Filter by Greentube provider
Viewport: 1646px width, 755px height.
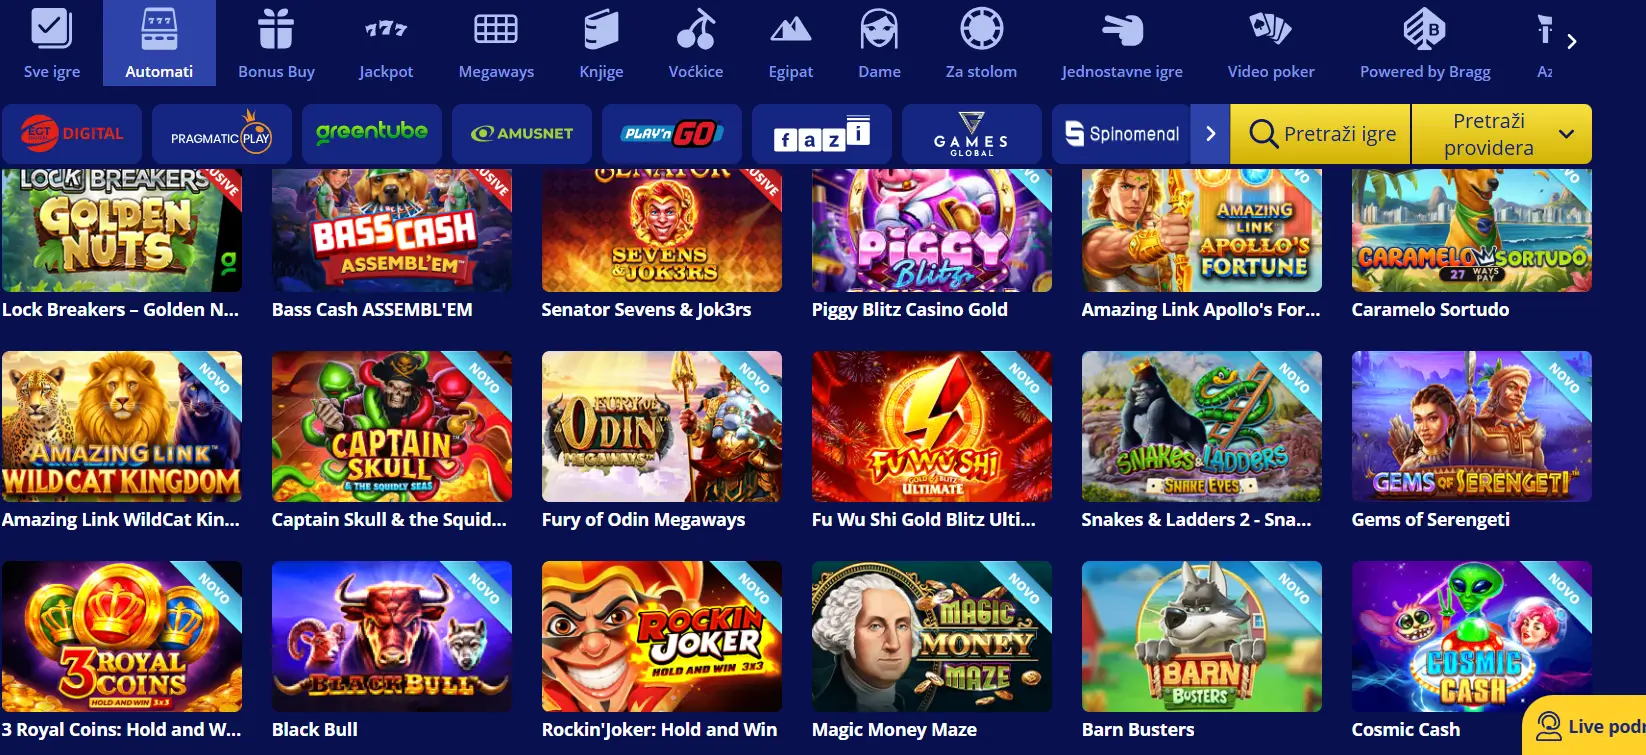tap(372, 134)
